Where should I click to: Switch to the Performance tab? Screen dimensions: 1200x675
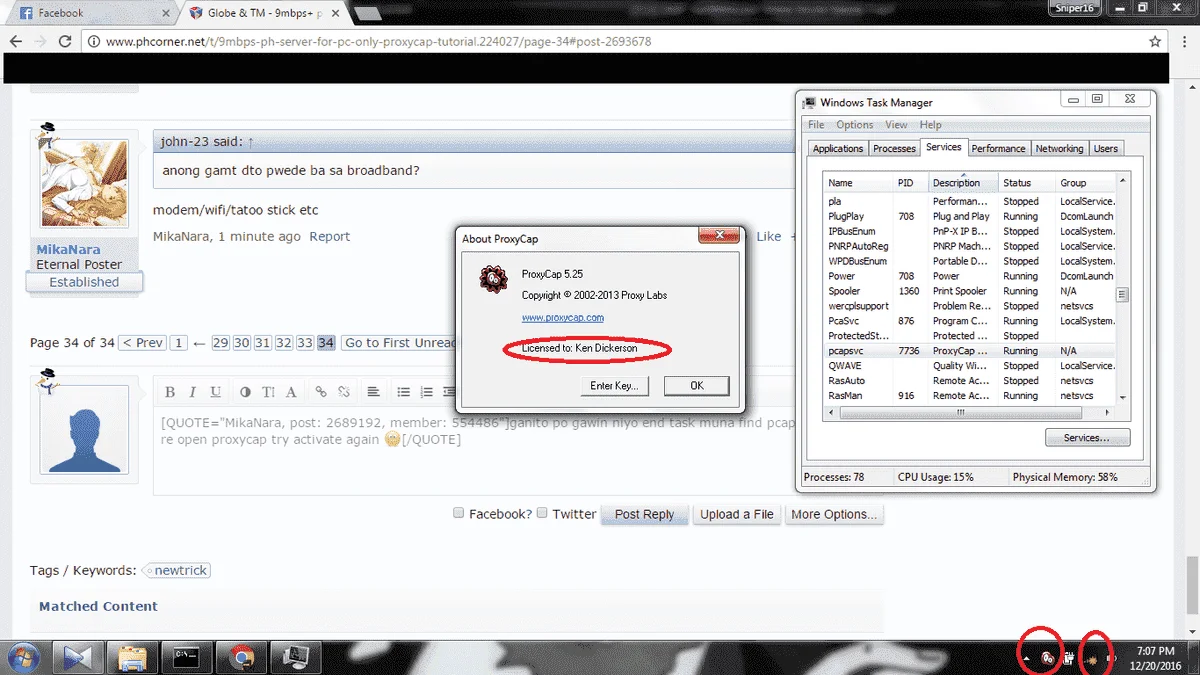998,148
